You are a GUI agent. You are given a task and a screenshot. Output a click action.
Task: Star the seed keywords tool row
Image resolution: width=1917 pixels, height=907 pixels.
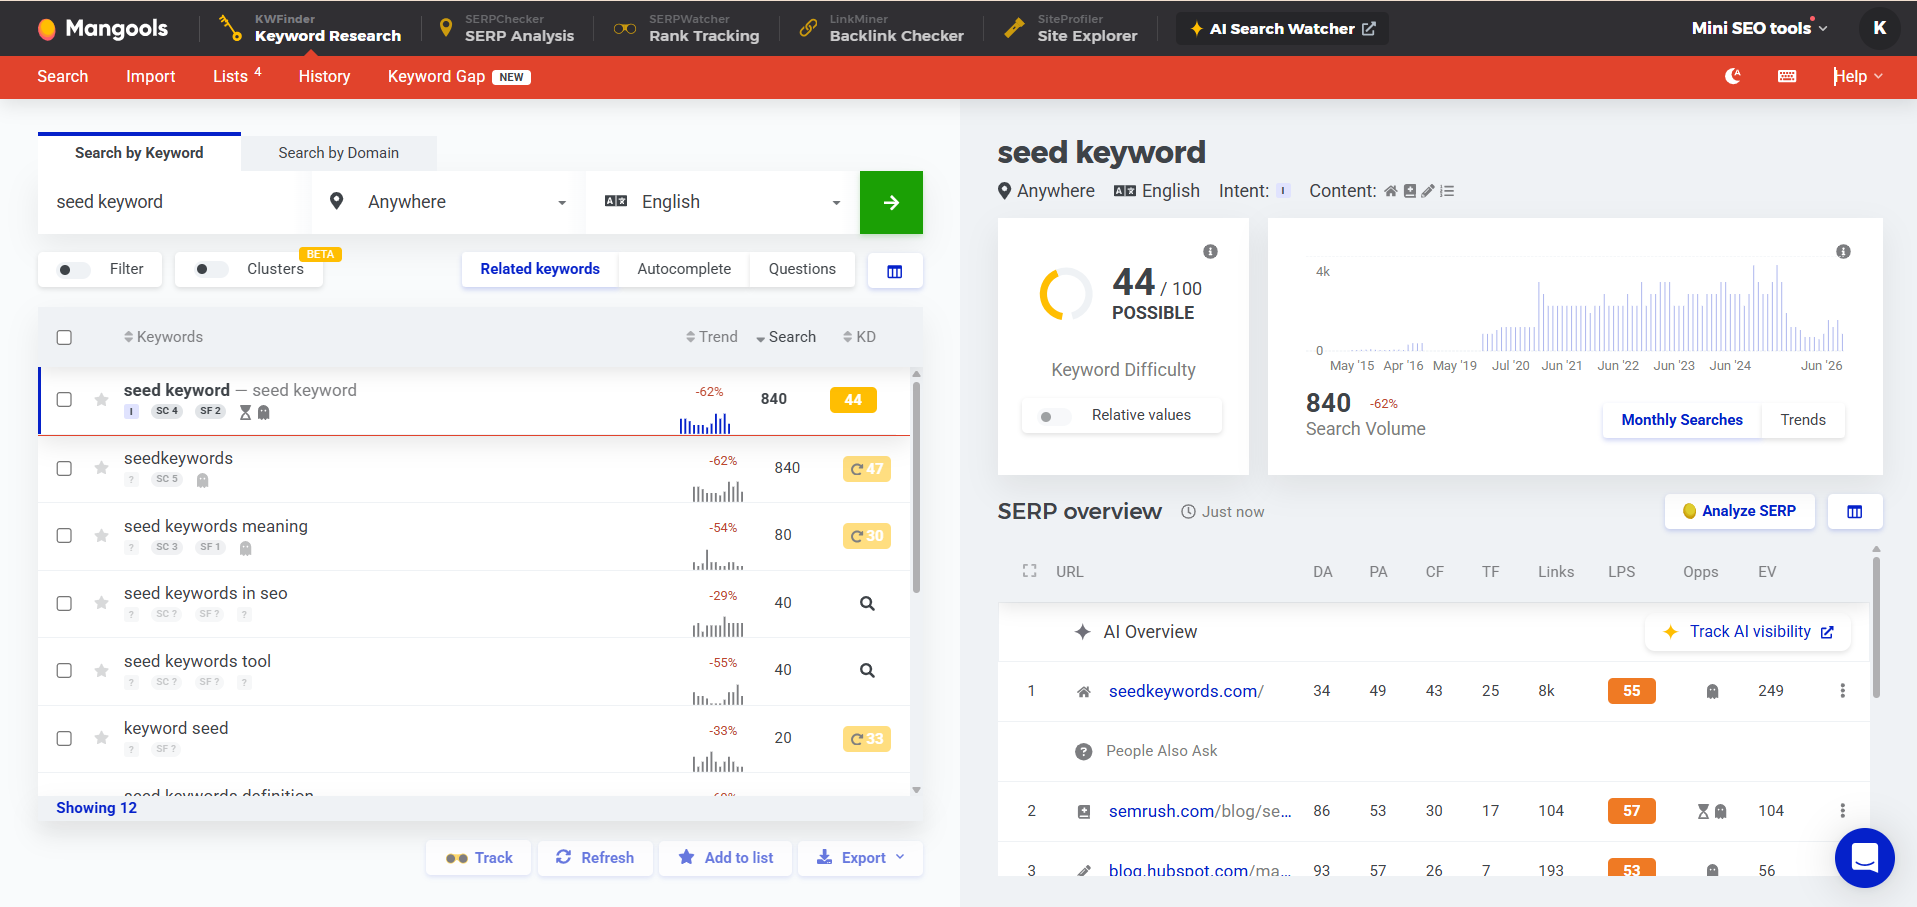coord(101,670)
